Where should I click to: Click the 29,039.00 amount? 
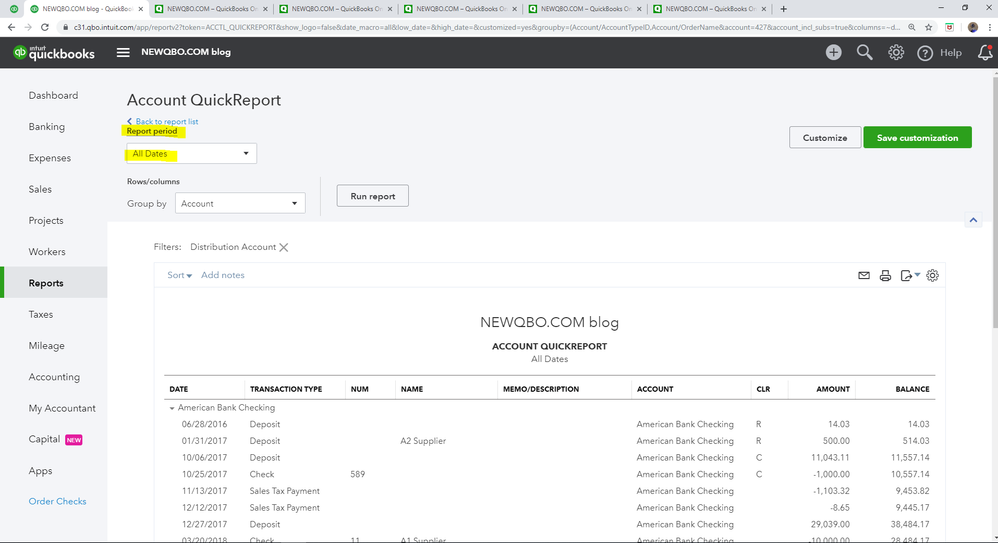pos(830,525)
